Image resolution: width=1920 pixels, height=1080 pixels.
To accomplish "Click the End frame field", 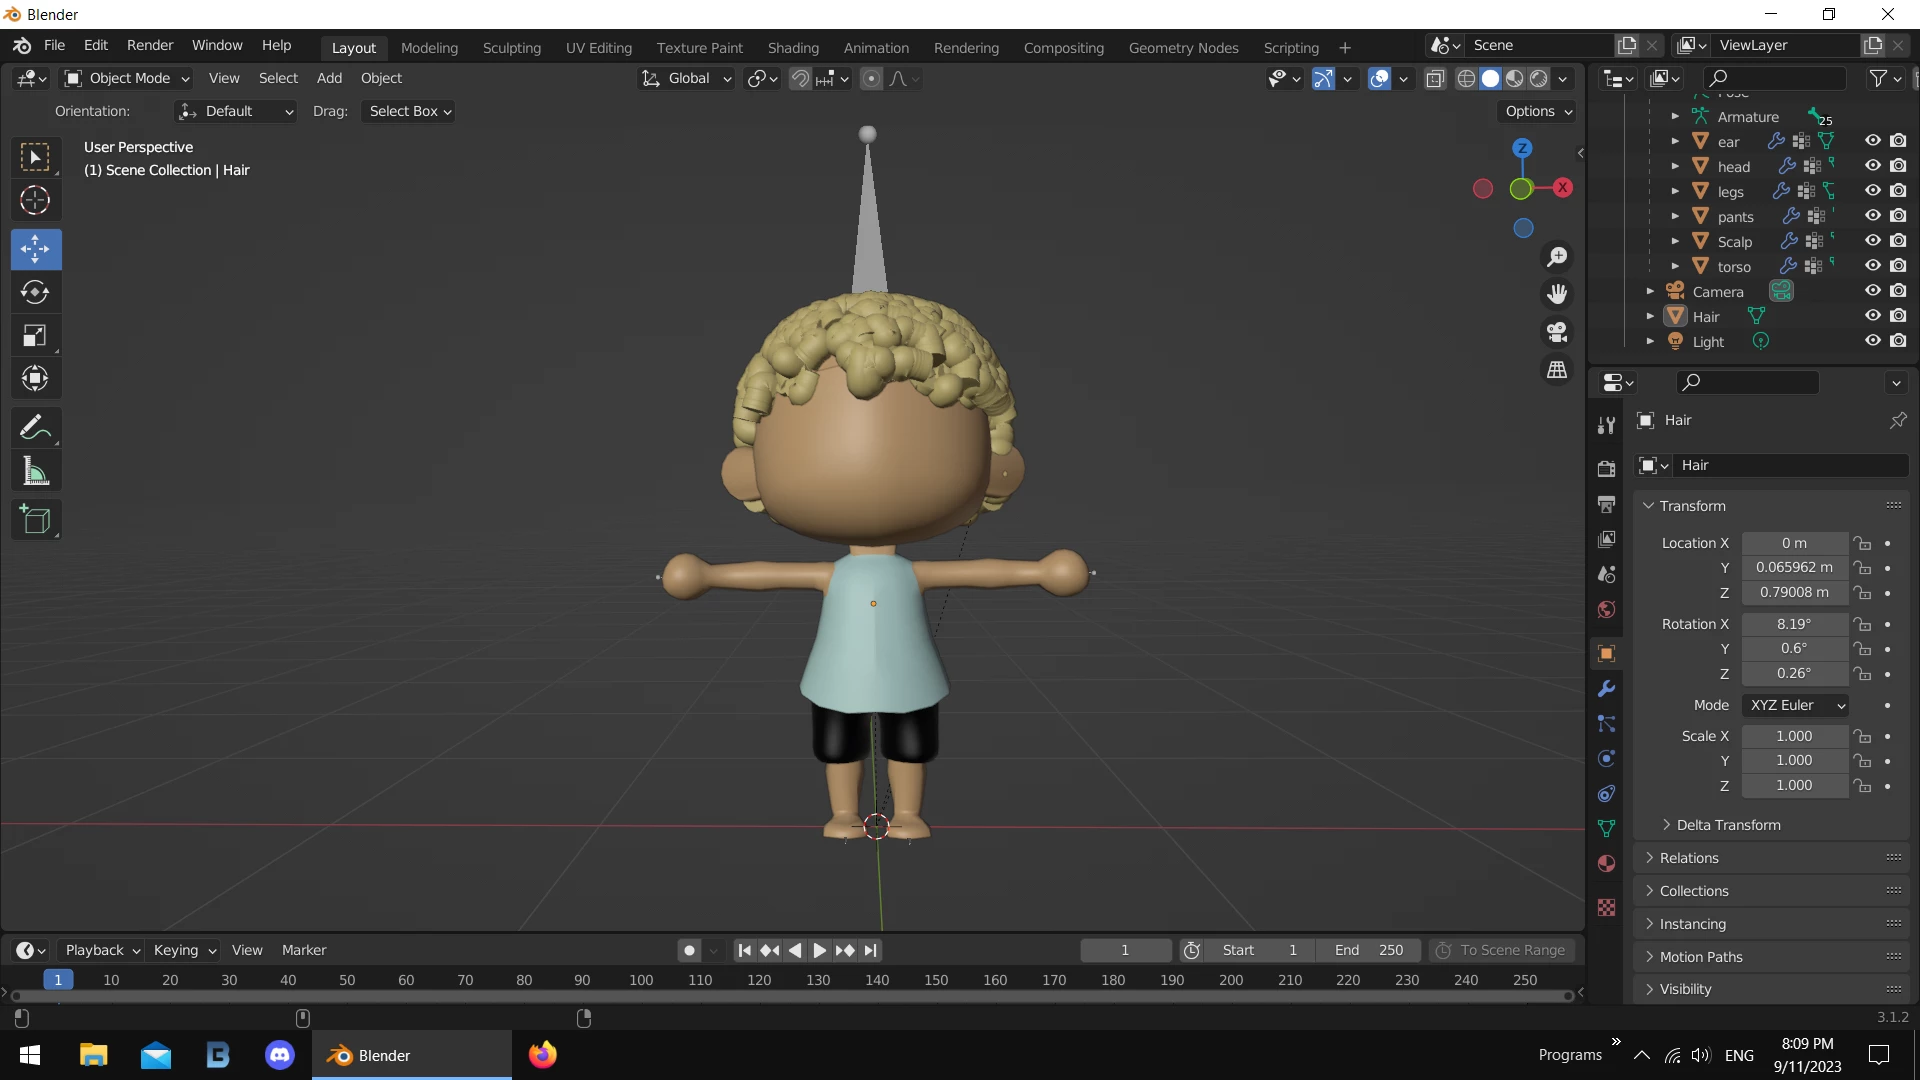I will (1368, 950).
